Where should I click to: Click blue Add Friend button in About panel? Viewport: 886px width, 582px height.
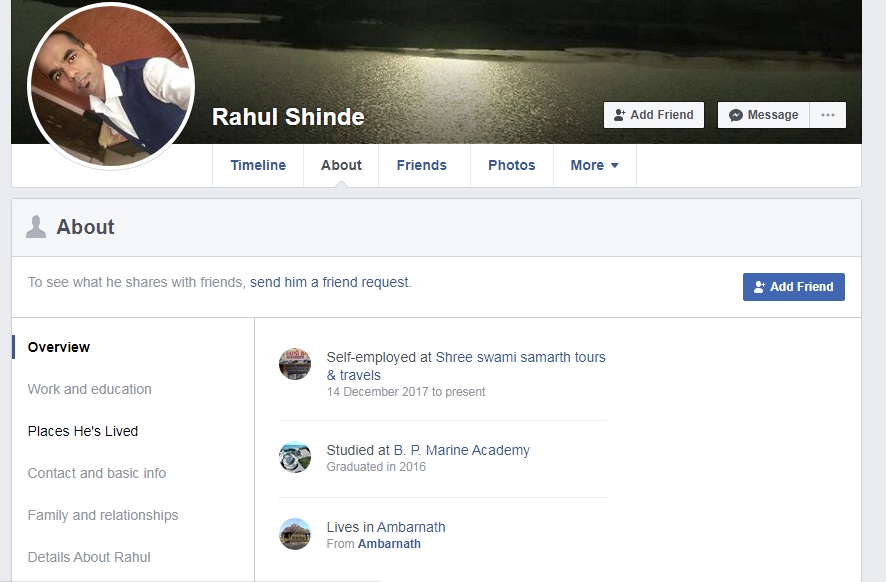[793, 287]
